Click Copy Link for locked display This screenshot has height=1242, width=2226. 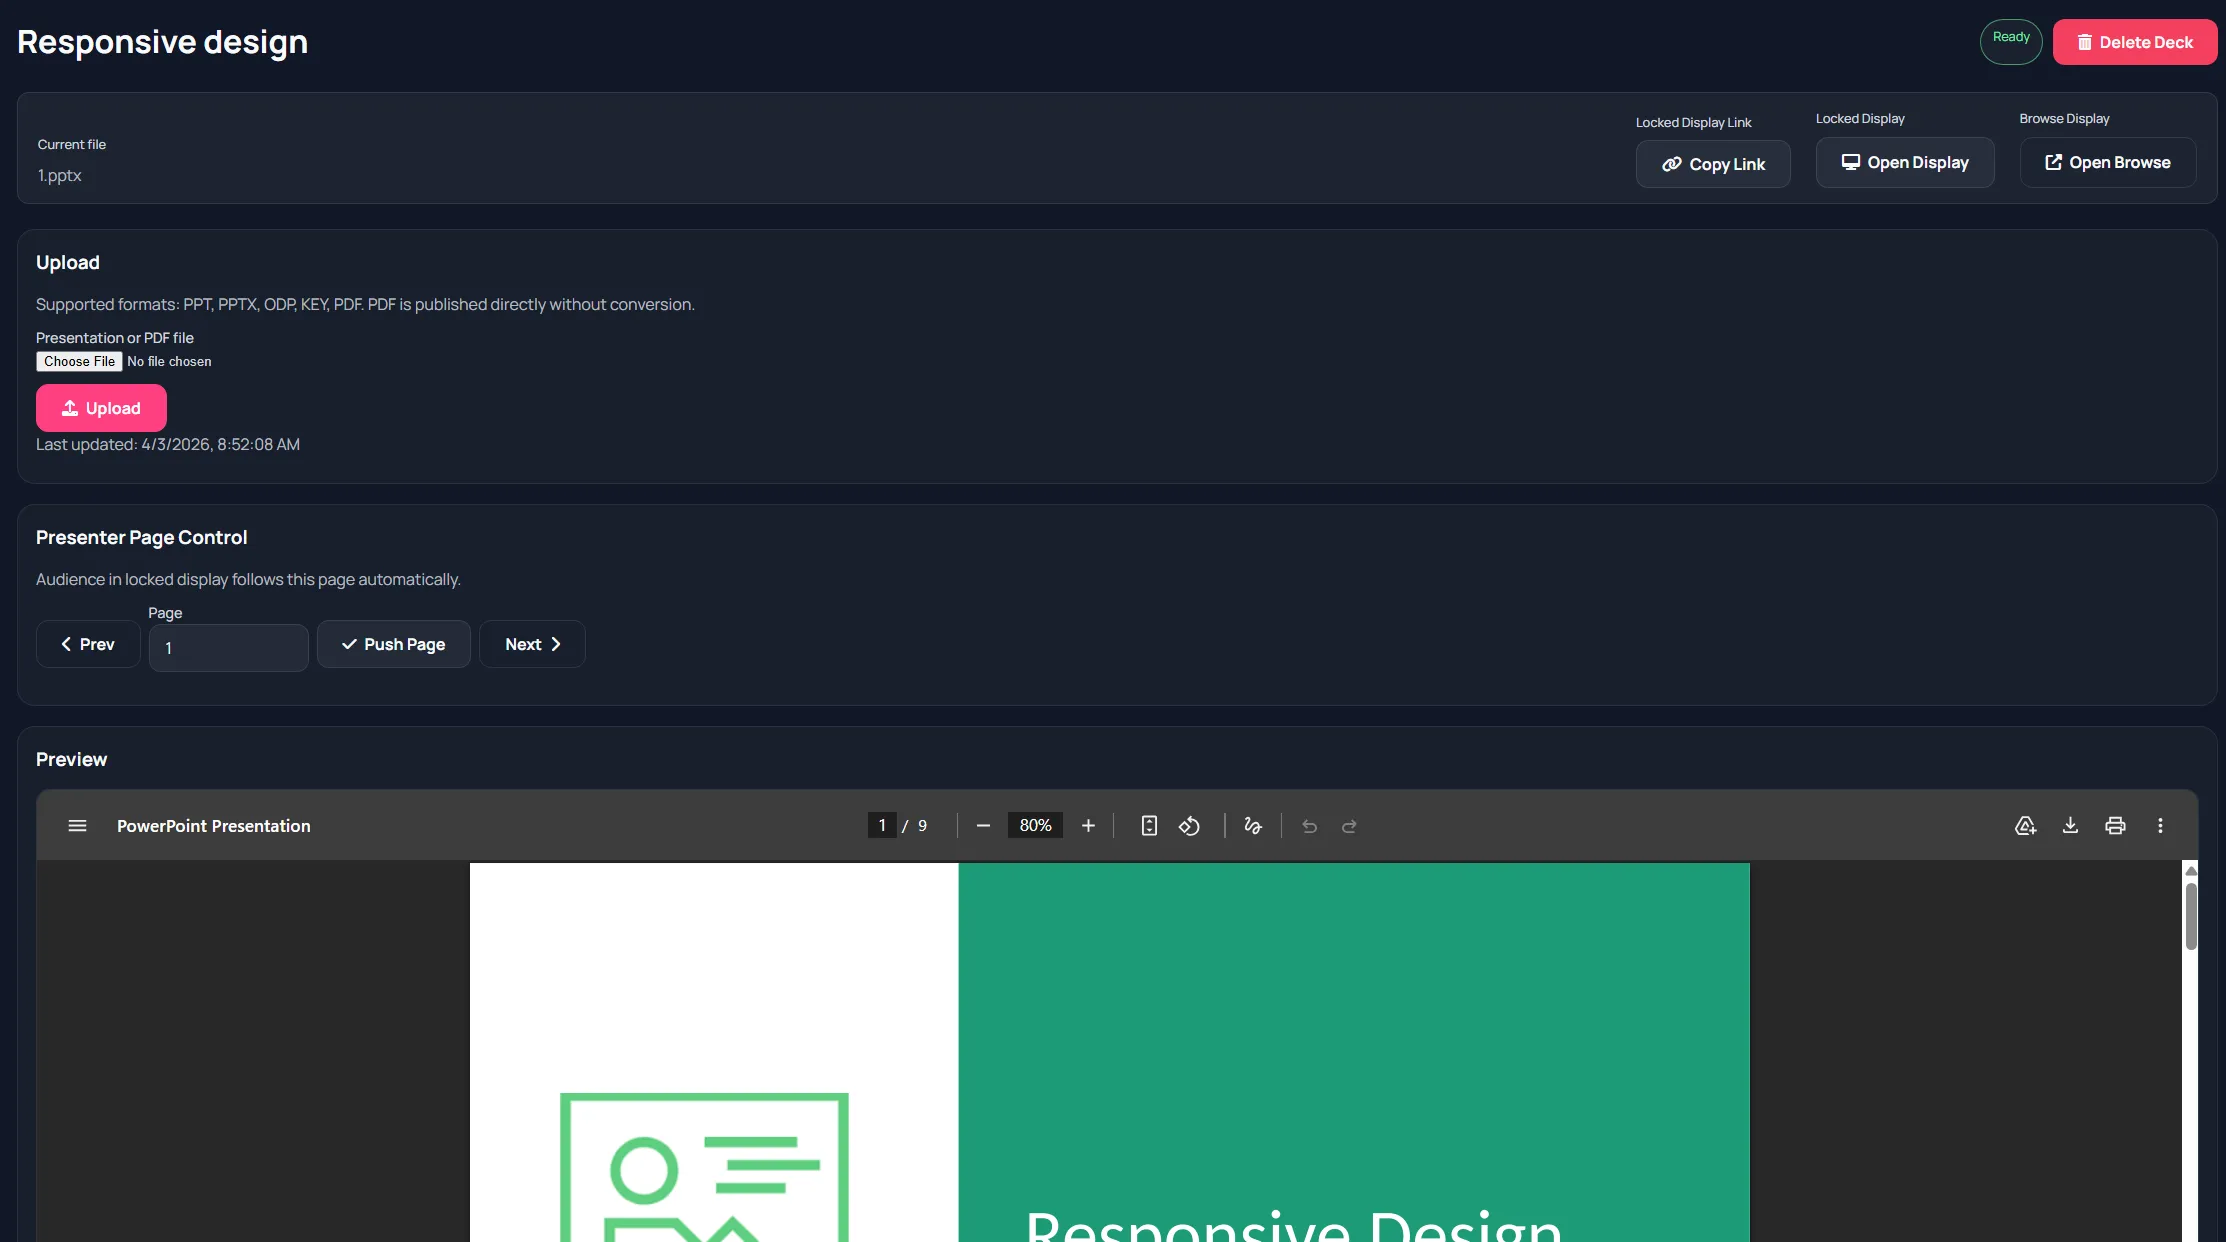(x=1713, y=163)
